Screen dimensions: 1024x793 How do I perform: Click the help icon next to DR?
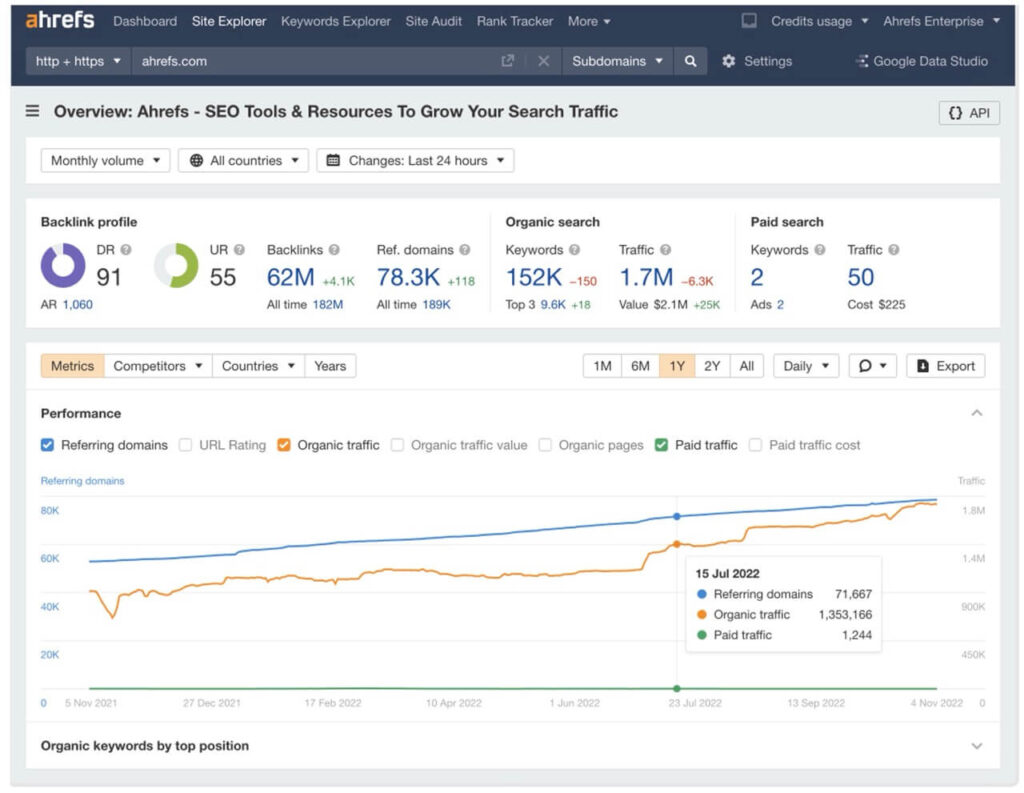[x=126, y=250]
